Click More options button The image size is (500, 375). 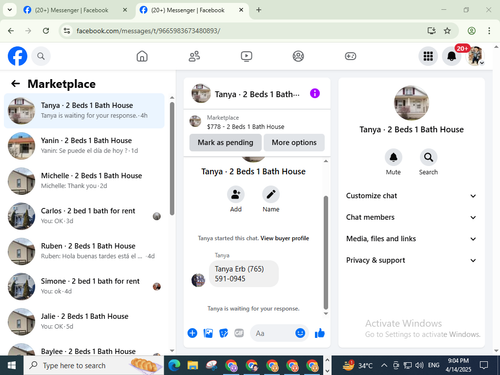[294, 143]
